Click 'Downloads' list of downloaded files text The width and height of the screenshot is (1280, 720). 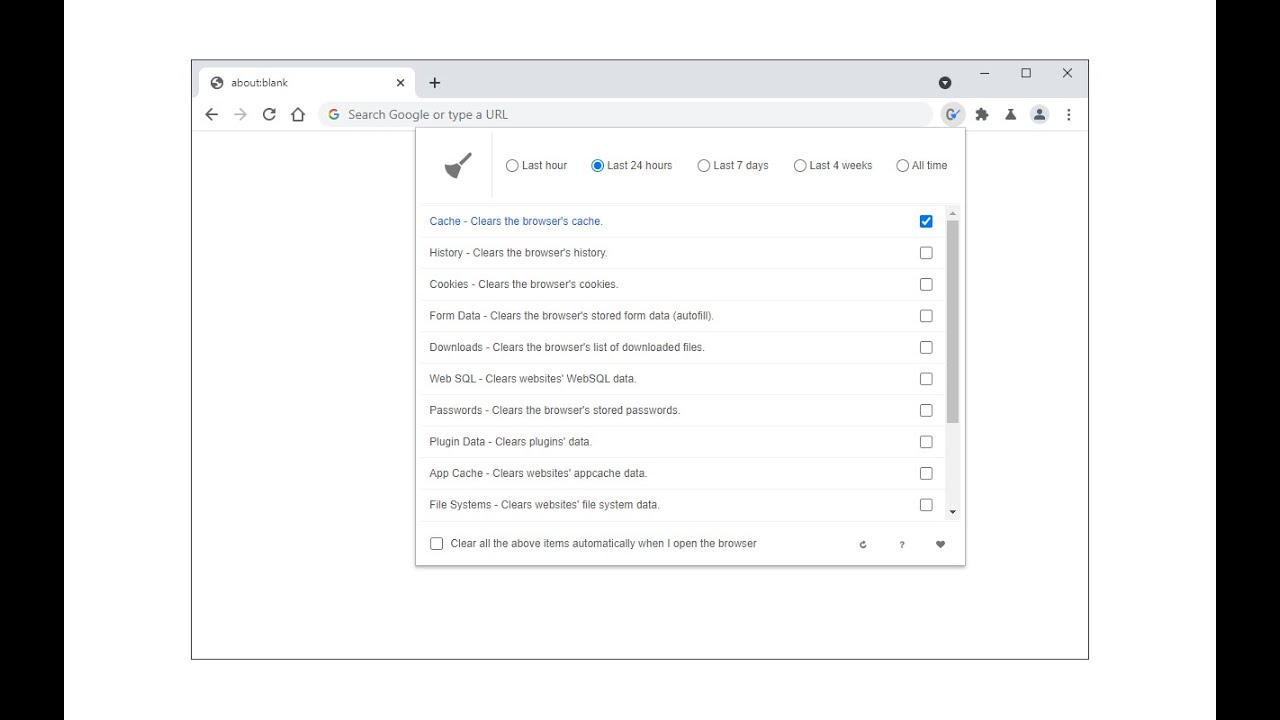(567, 348)
